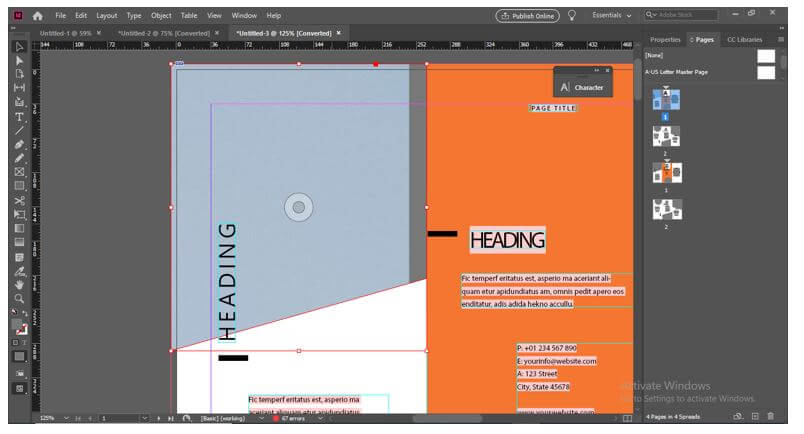Select the Free Transform tool

[19, 214]
